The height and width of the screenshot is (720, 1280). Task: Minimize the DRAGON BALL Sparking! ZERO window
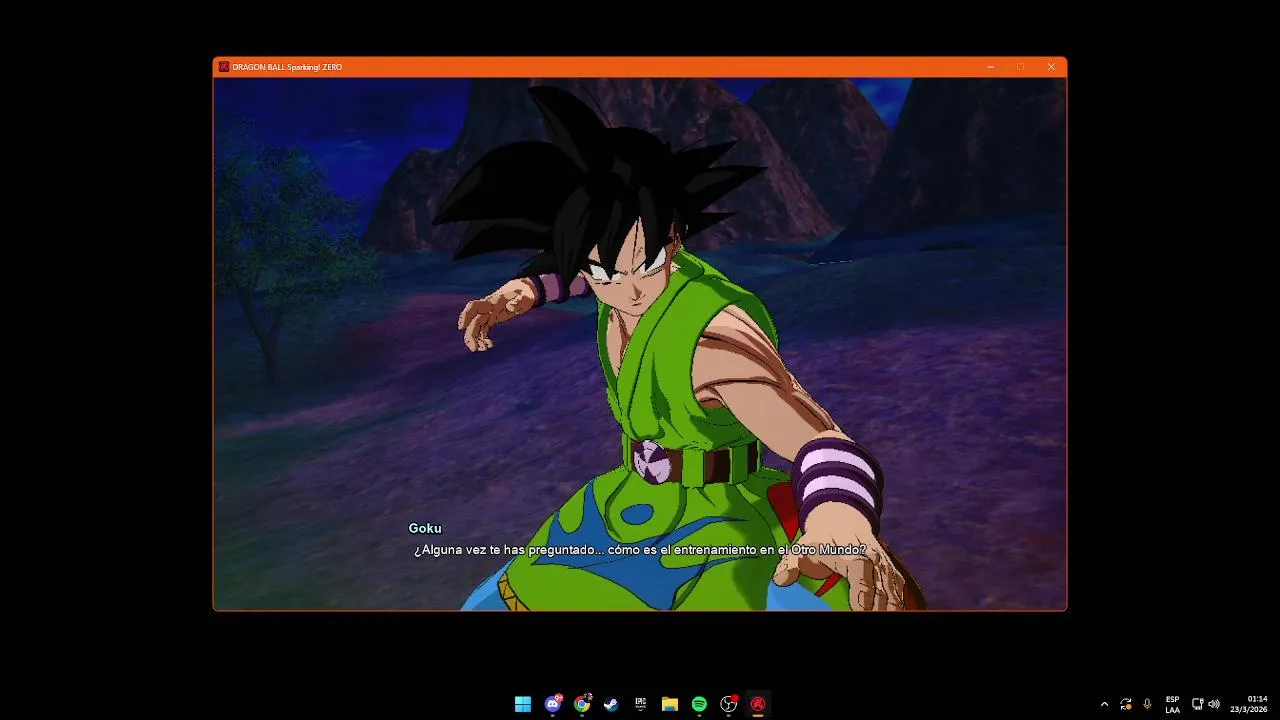990,67
